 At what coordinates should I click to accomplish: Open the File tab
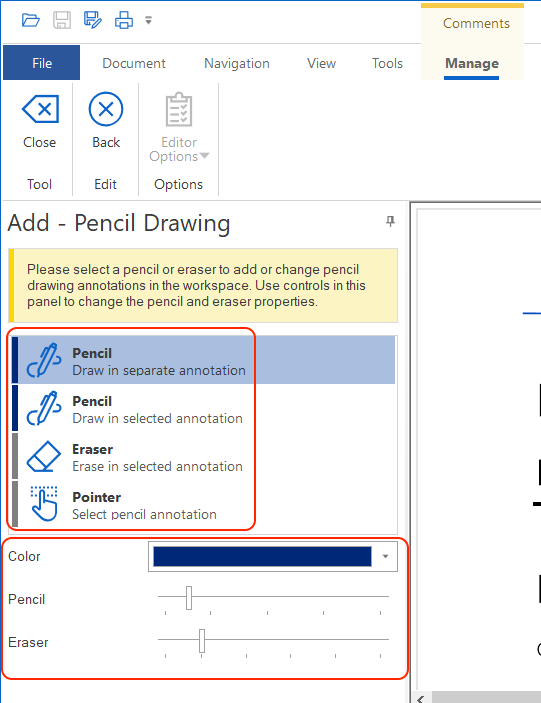pos(42,63)
